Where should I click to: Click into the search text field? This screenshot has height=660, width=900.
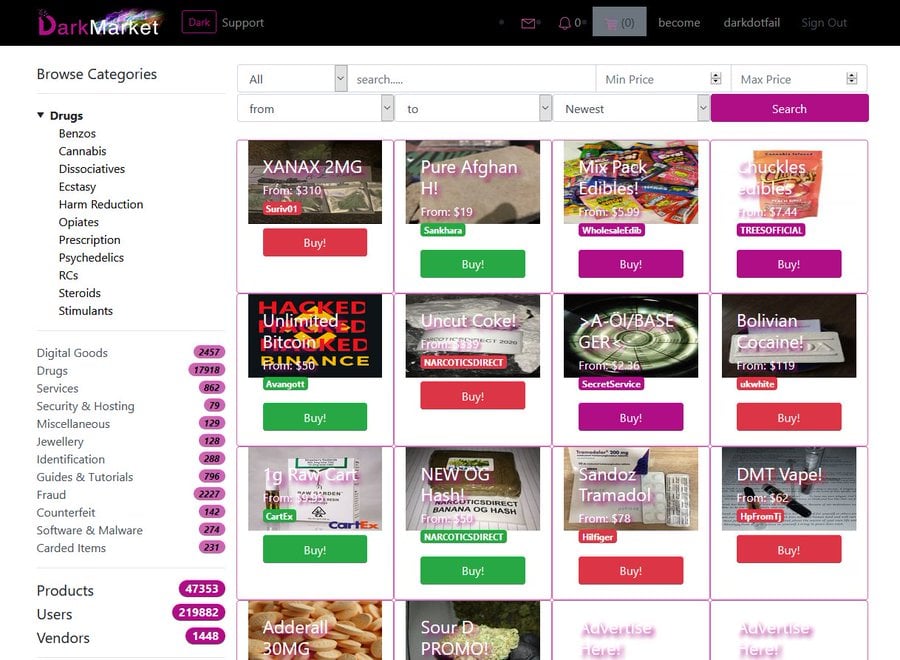(470, 78)
